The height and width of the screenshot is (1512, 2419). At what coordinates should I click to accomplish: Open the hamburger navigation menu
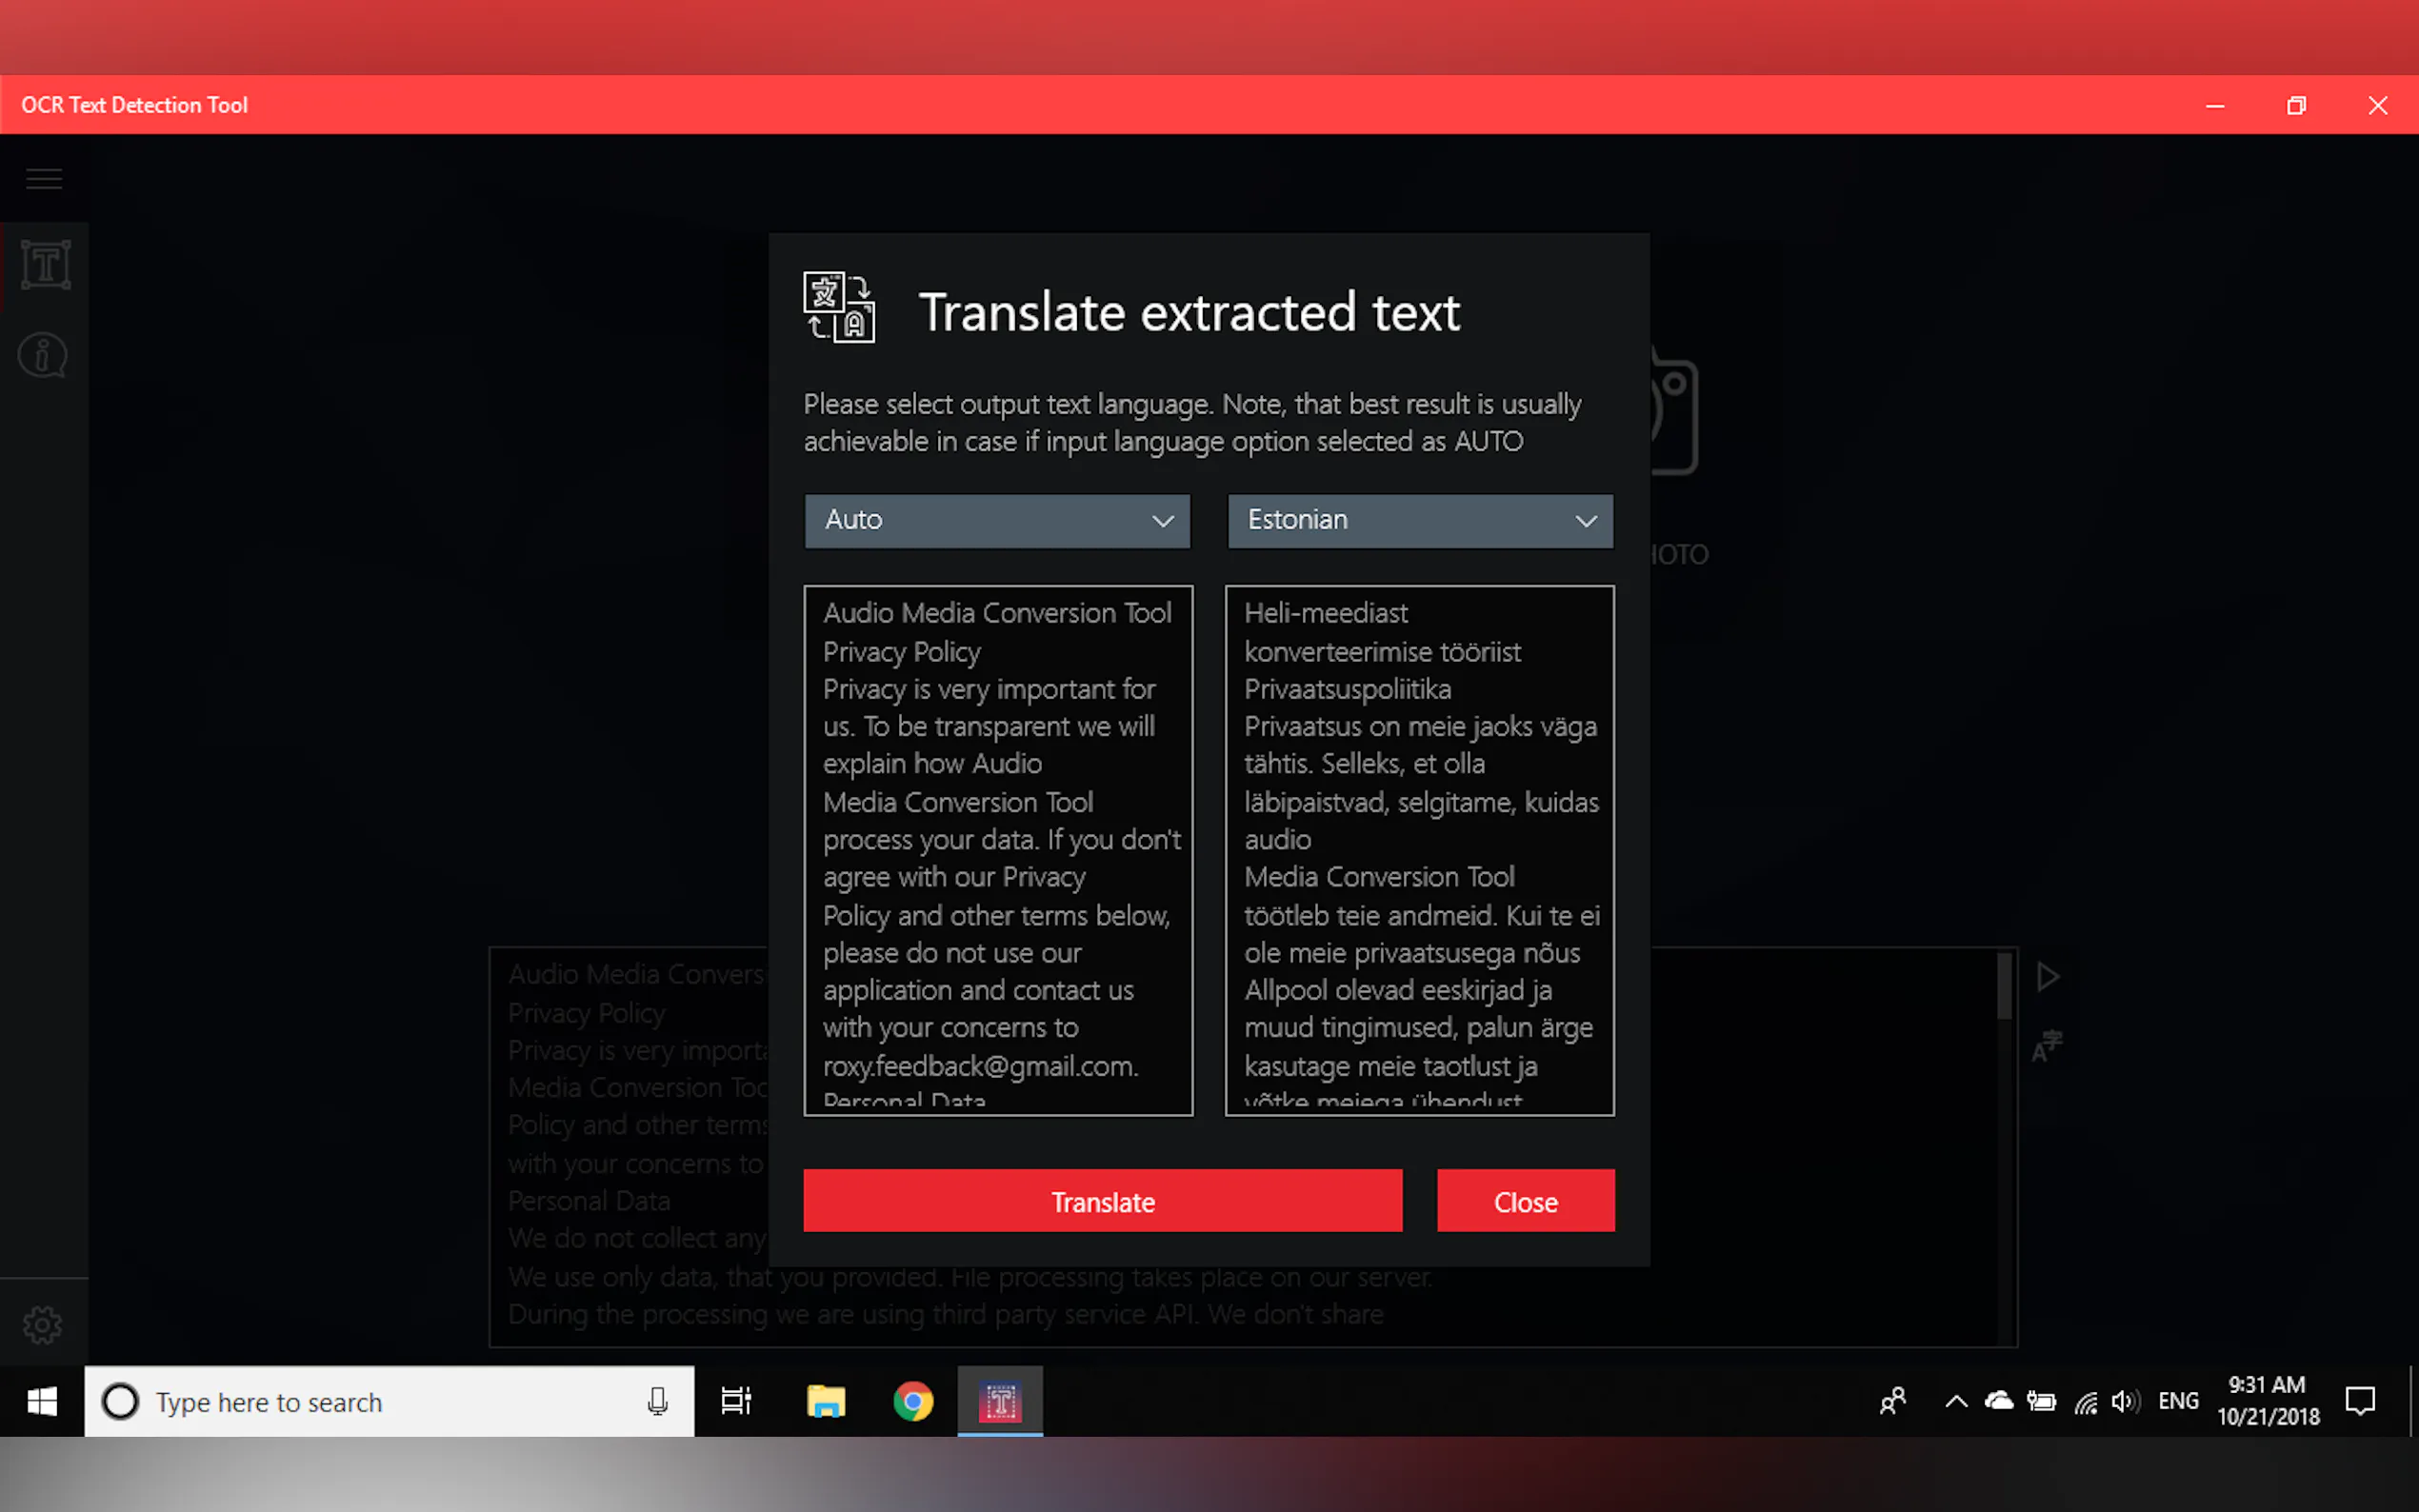click(x=43, y=179)
